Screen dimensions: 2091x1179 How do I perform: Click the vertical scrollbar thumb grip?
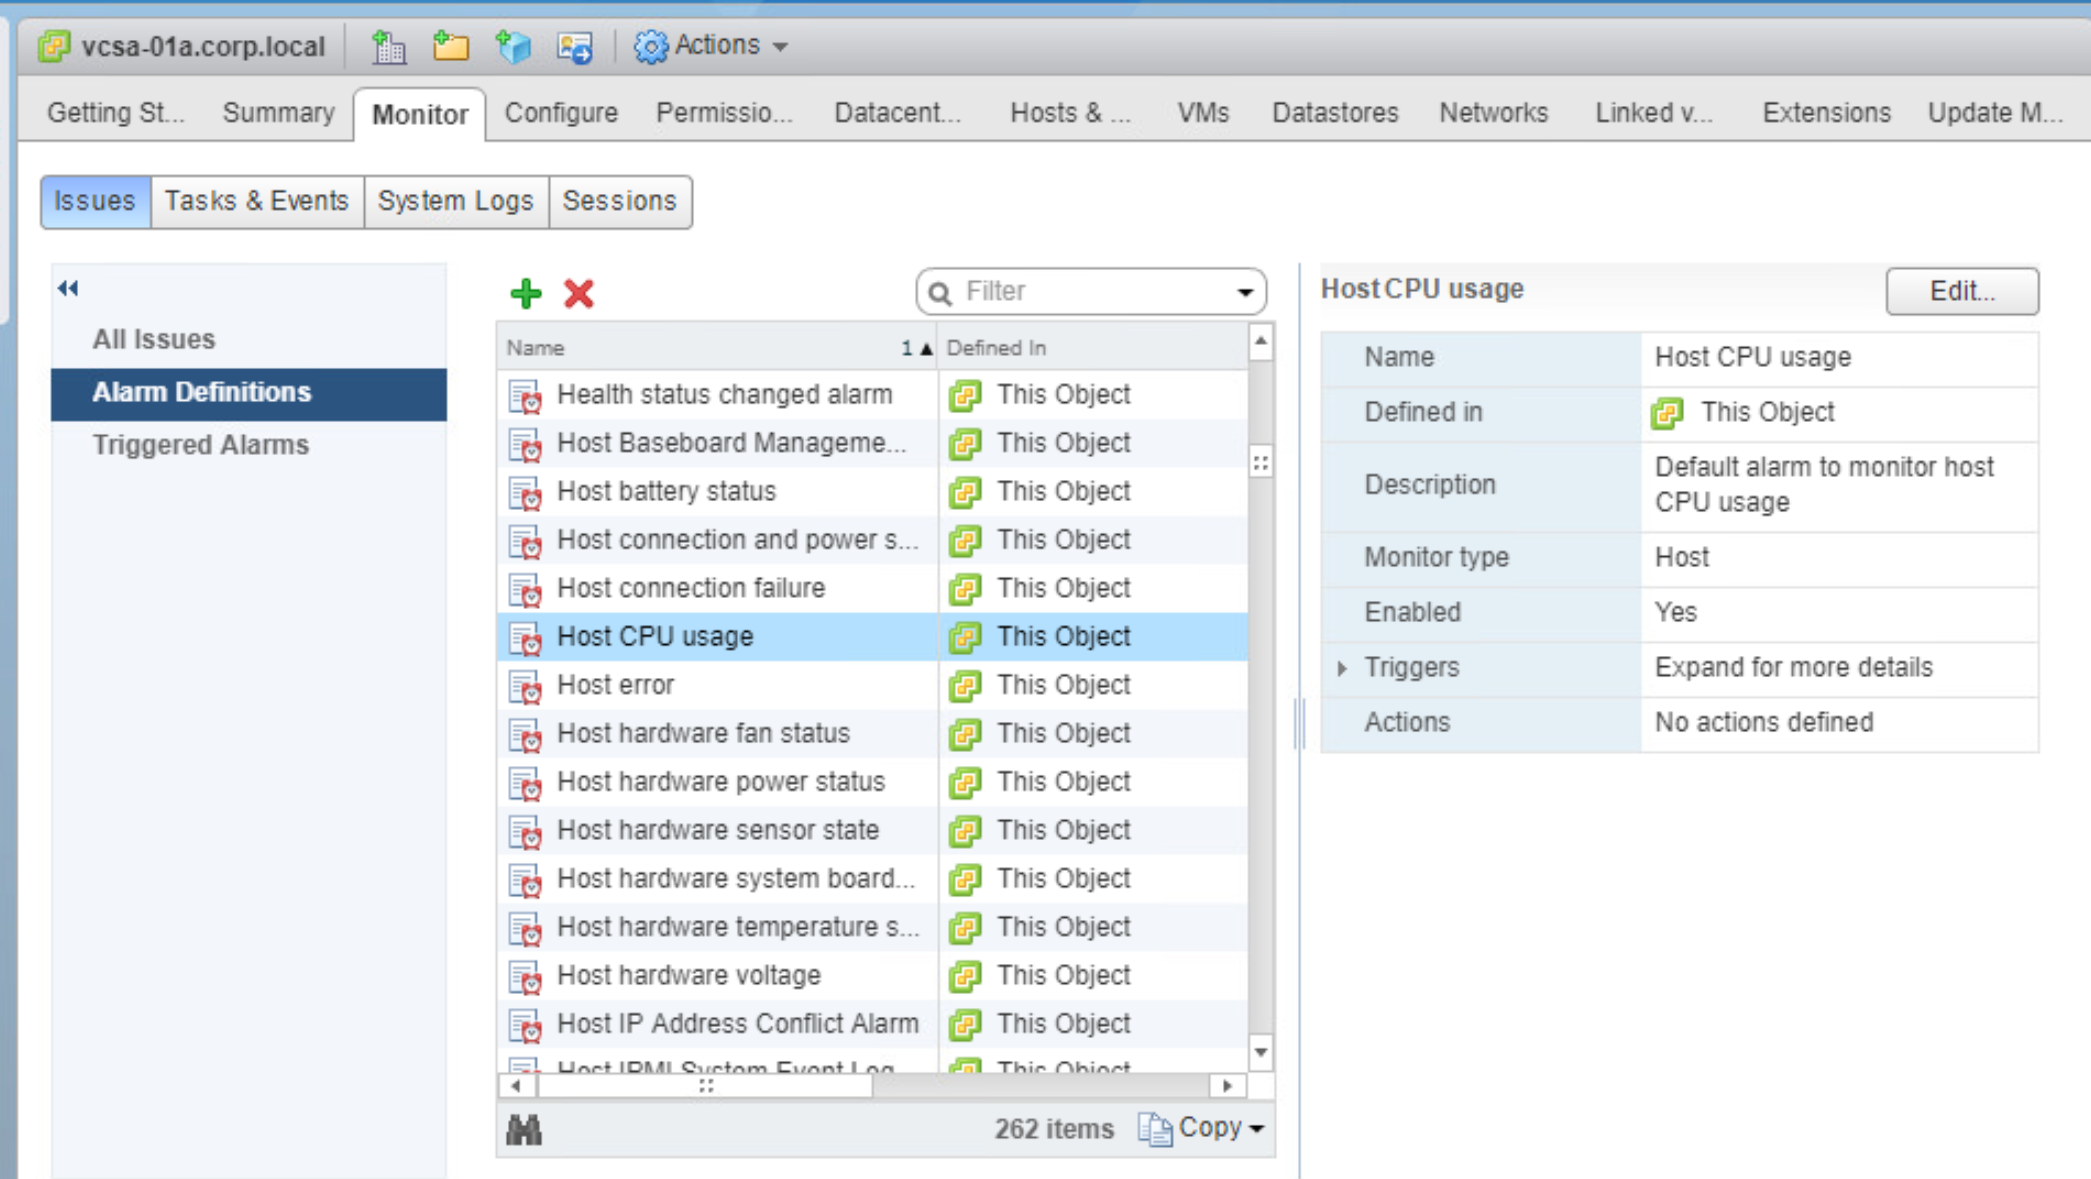click(x=1261, y=464)
